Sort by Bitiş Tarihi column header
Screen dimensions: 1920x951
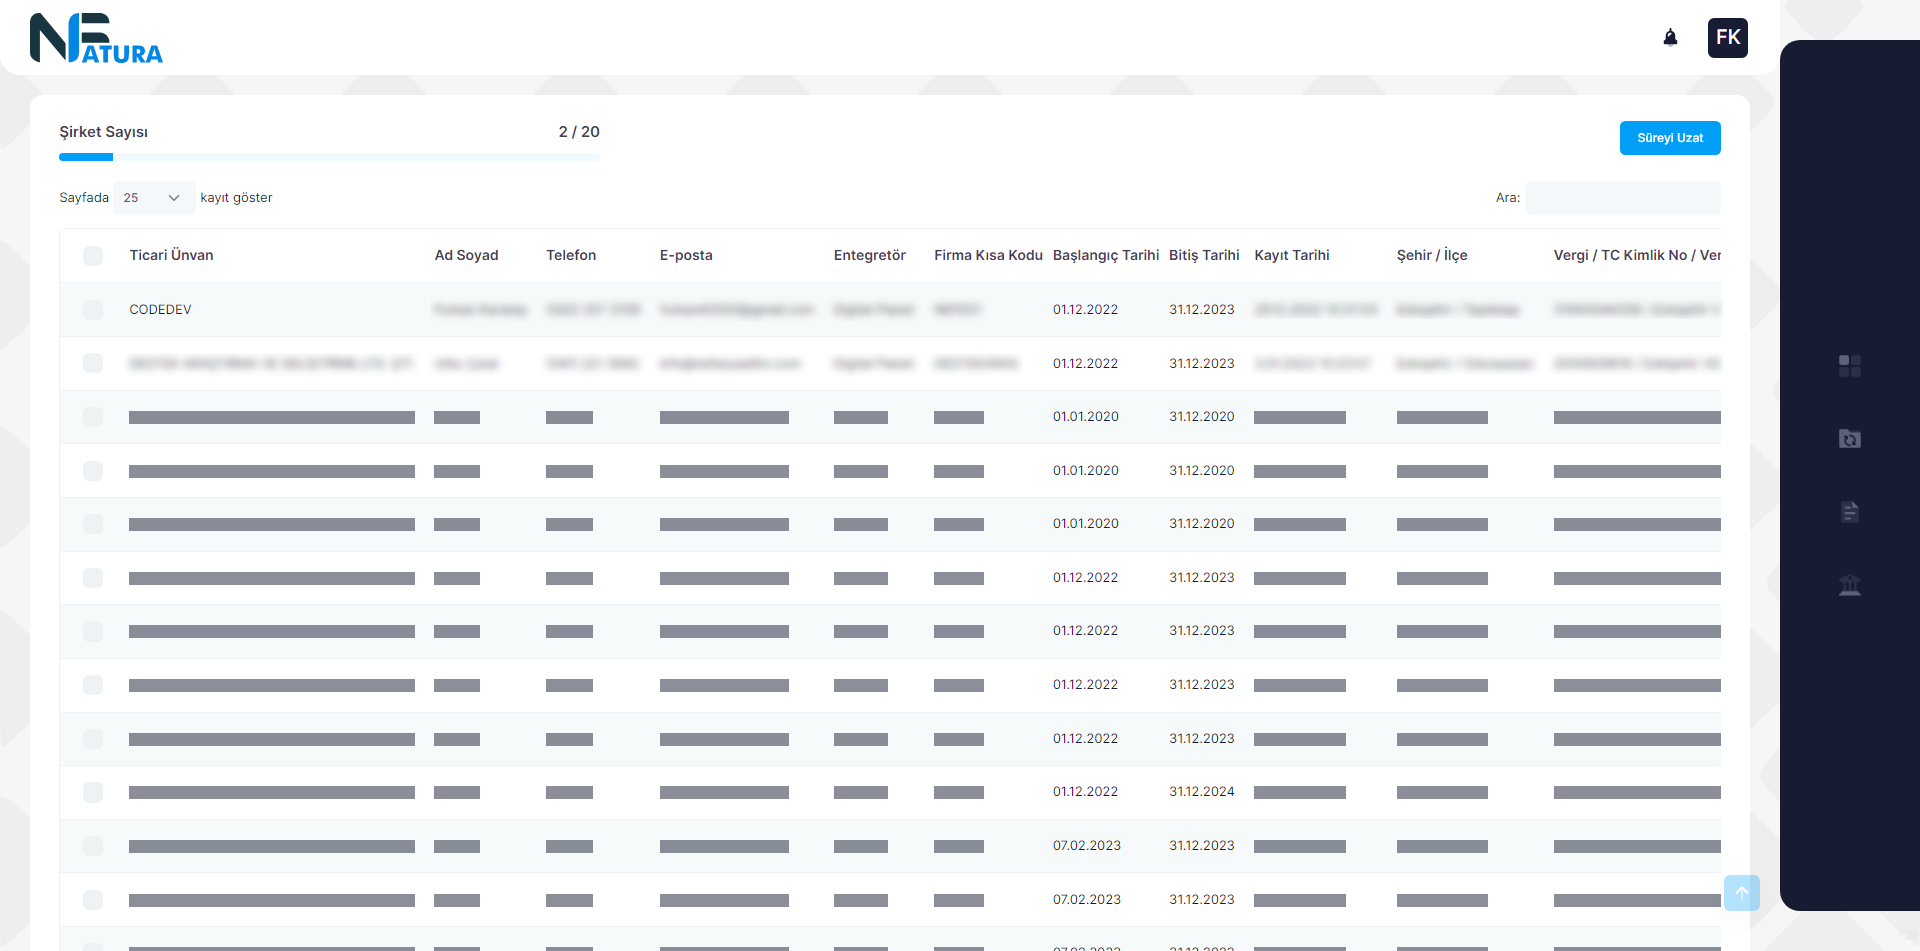(1203, 256)
